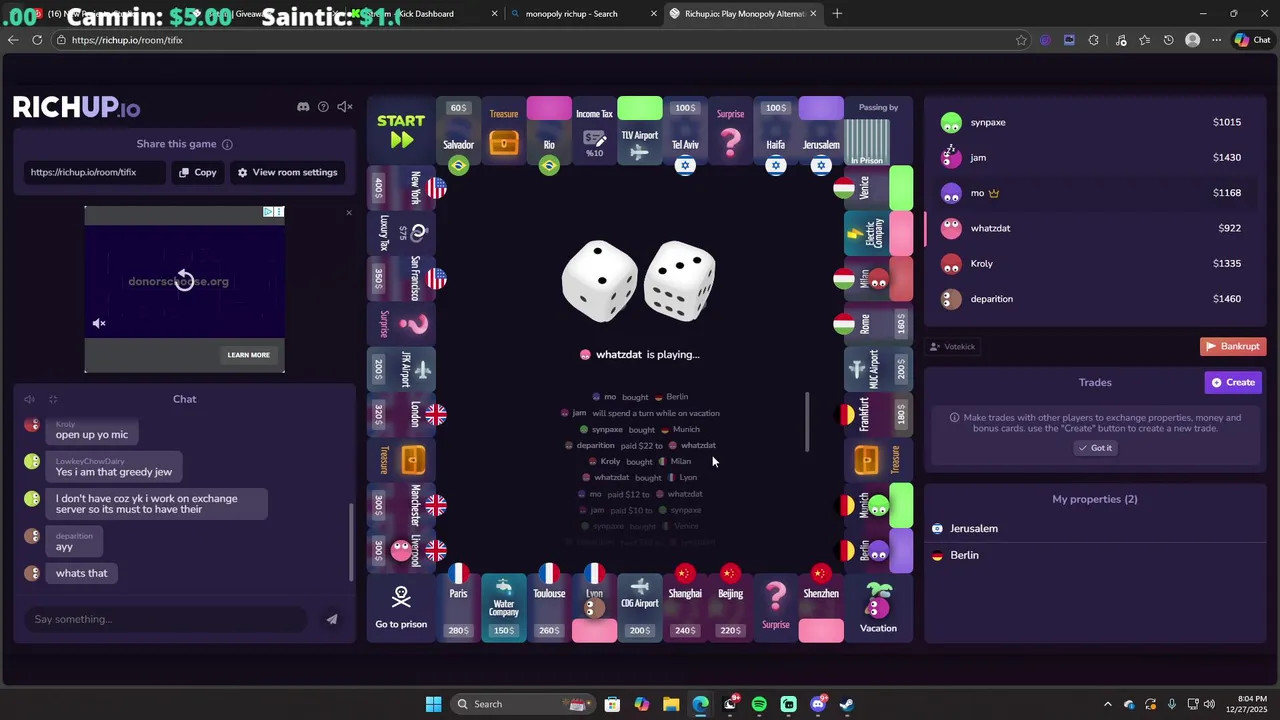Image resolution: width=1280 pixels, height=720 pixels.
Task: Click the Bankrupt button
Action: click(x=1233, y=346)
